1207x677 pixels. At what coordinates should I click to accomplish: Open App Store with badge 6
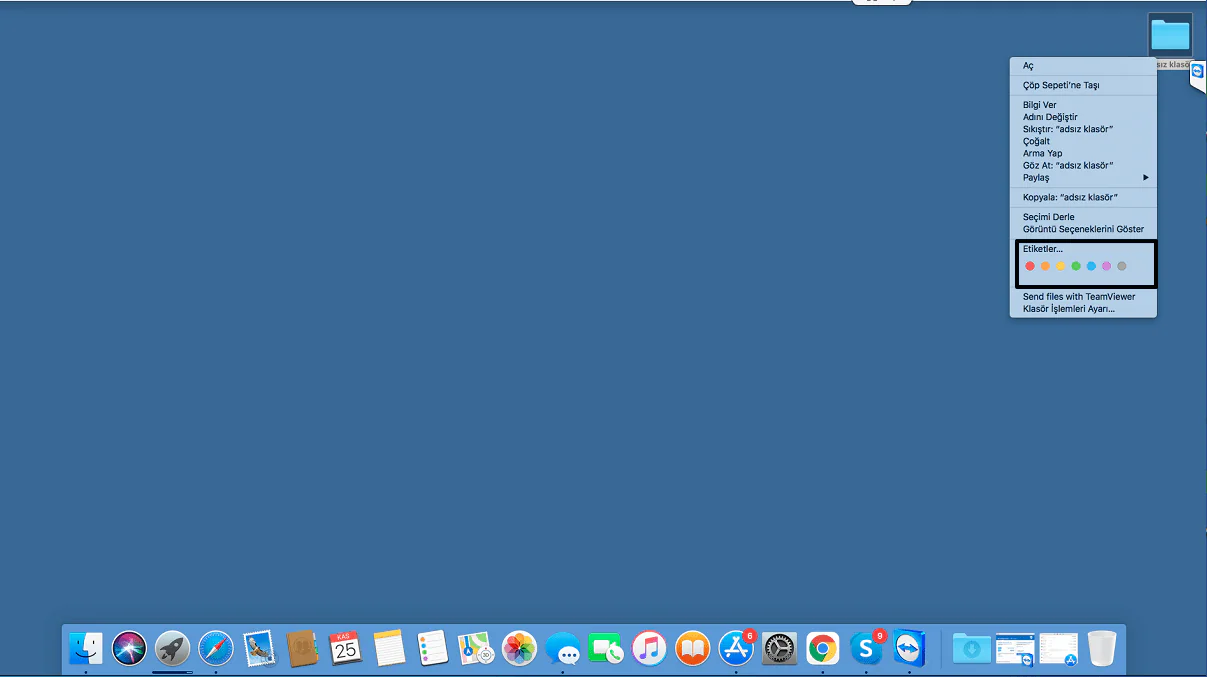point(737,647)
